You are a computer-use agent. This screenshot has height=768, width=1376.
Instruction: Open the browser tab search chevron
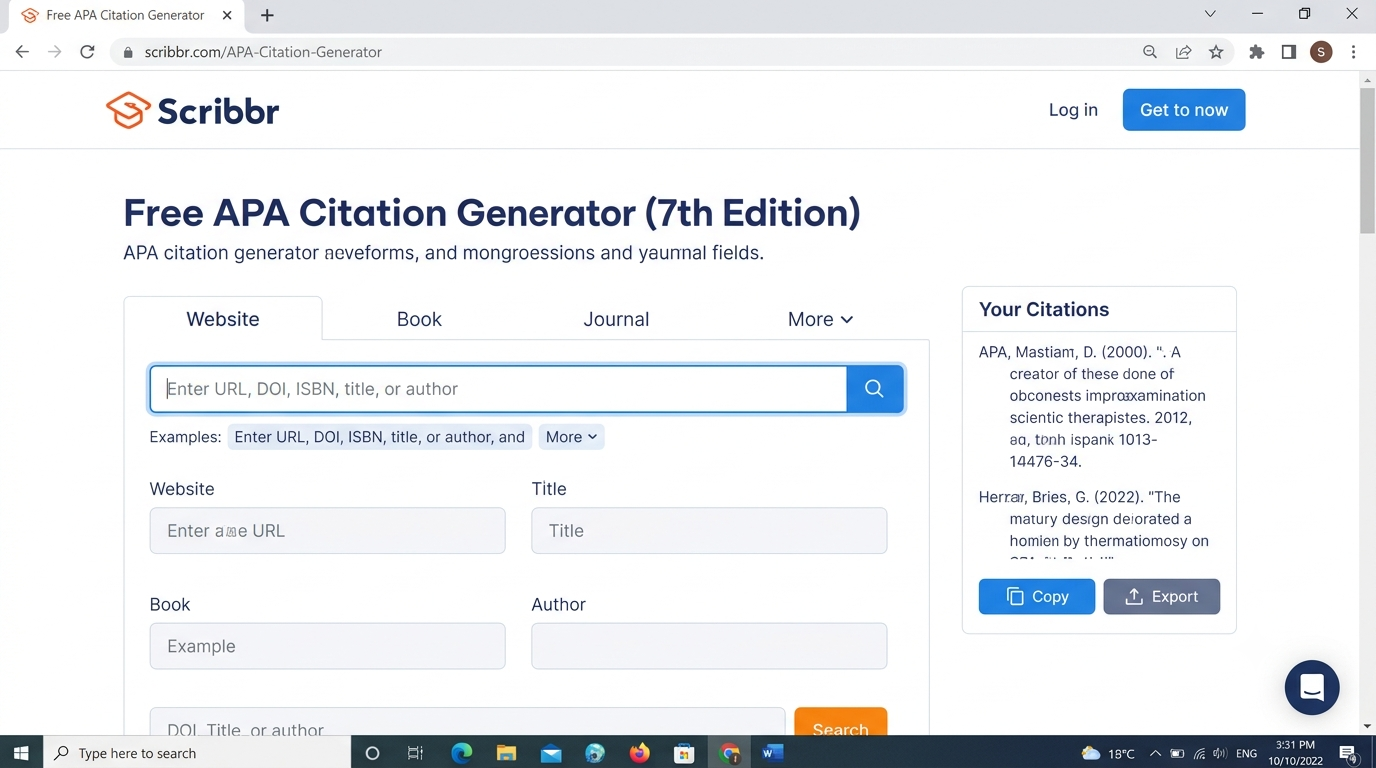(1210, 14)
